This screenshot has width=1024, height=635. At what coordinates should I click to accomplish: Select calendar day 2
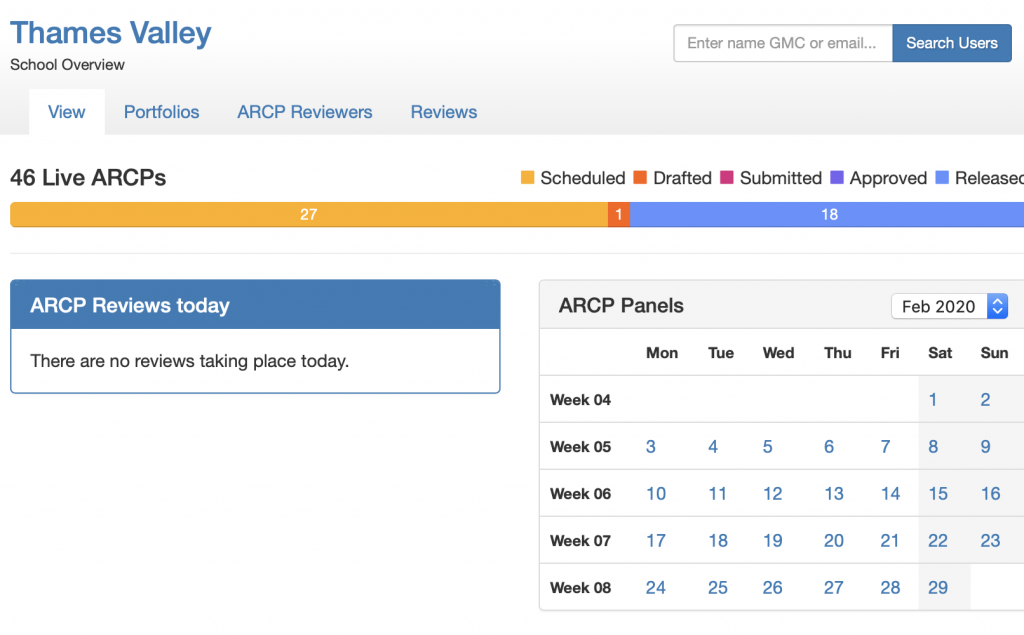tap(985, 399)
